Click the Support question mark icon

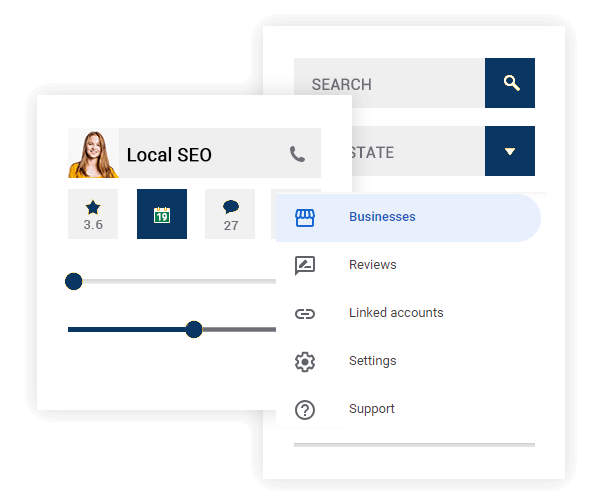point(305,410)
